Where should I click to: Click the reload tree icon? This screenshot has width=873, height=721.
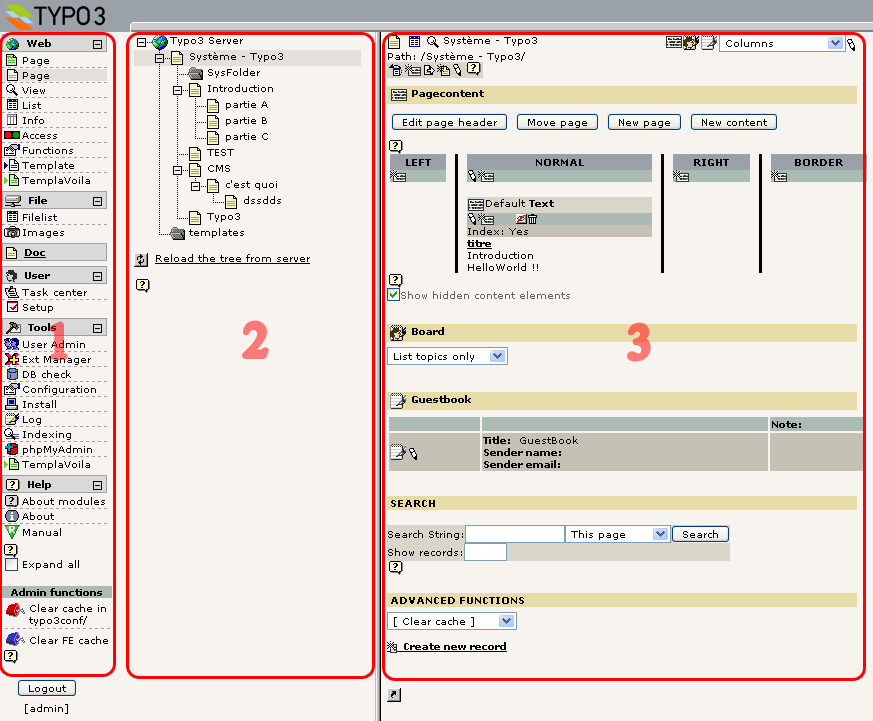[142, 259]
